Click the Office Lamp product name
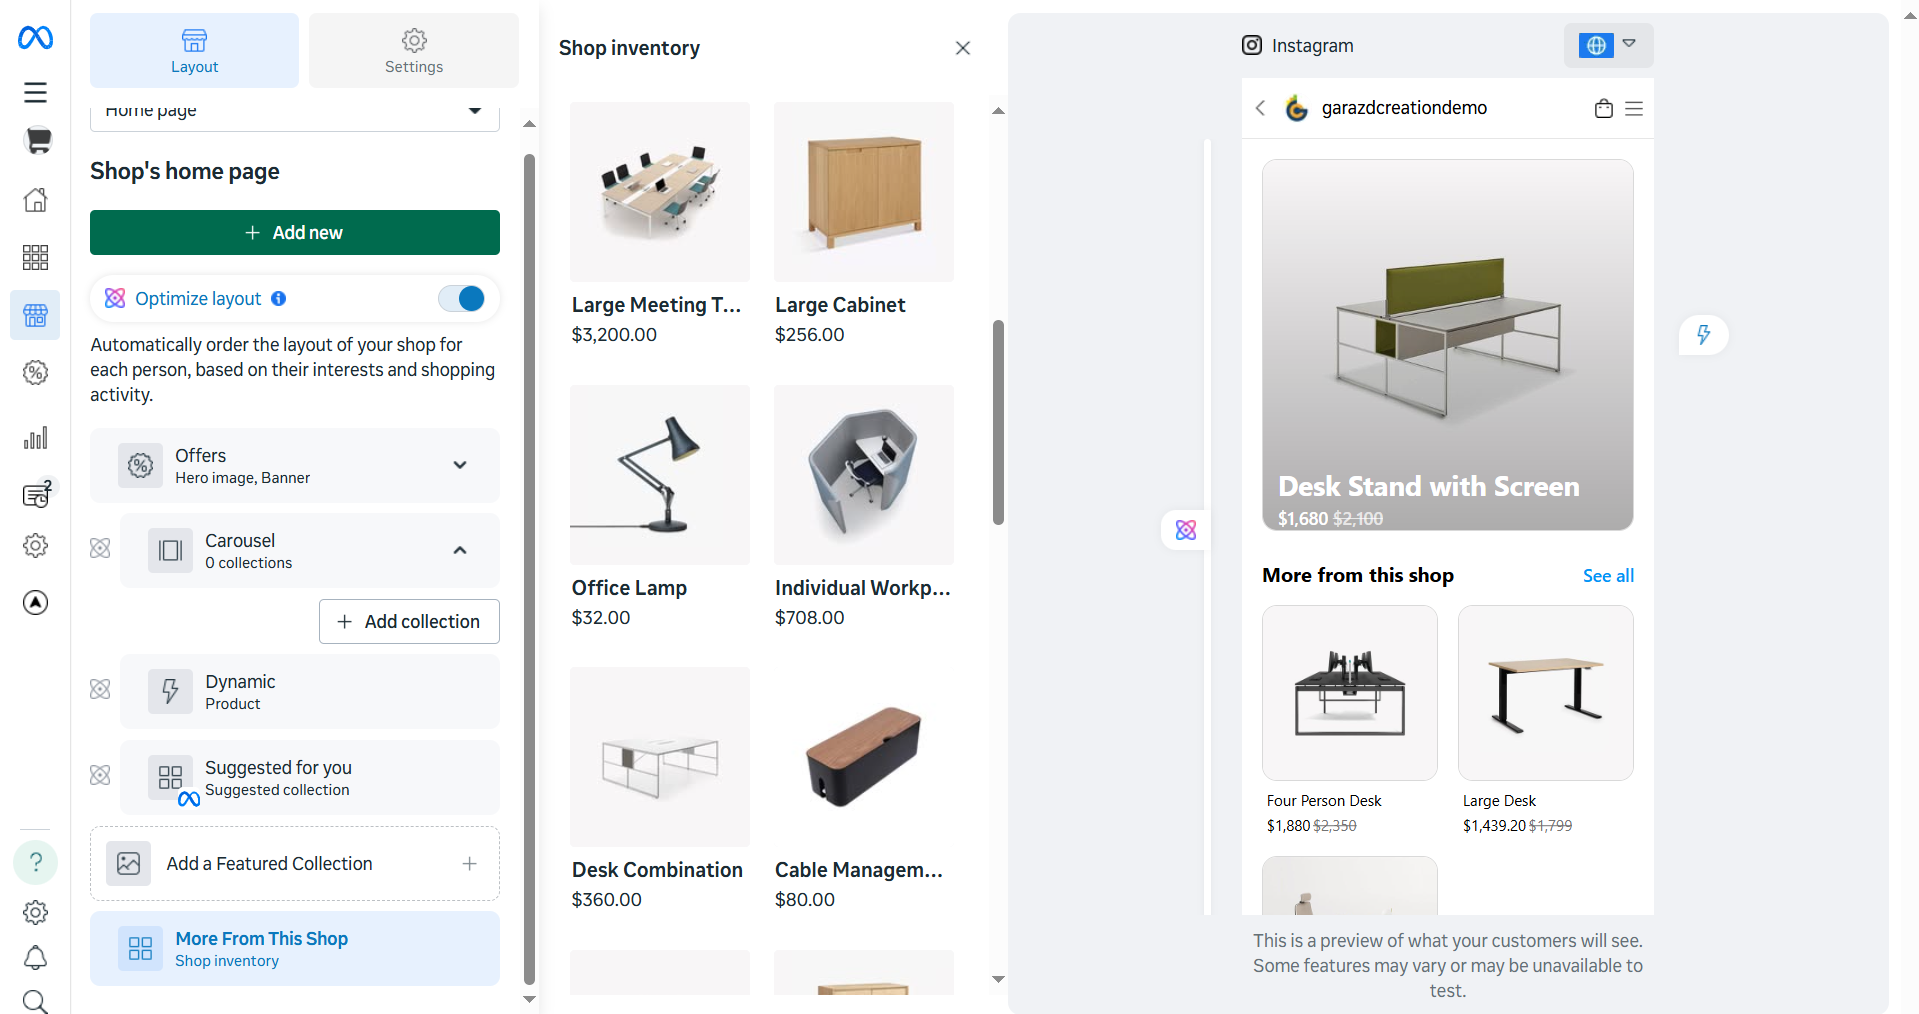 pos(629,588)
